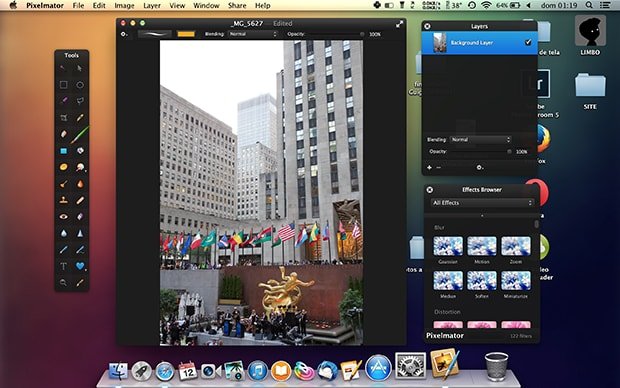Choose the Zoom blur effect thumbnail
Viewport: 620px width, 388px height.
tap(516, 246)
